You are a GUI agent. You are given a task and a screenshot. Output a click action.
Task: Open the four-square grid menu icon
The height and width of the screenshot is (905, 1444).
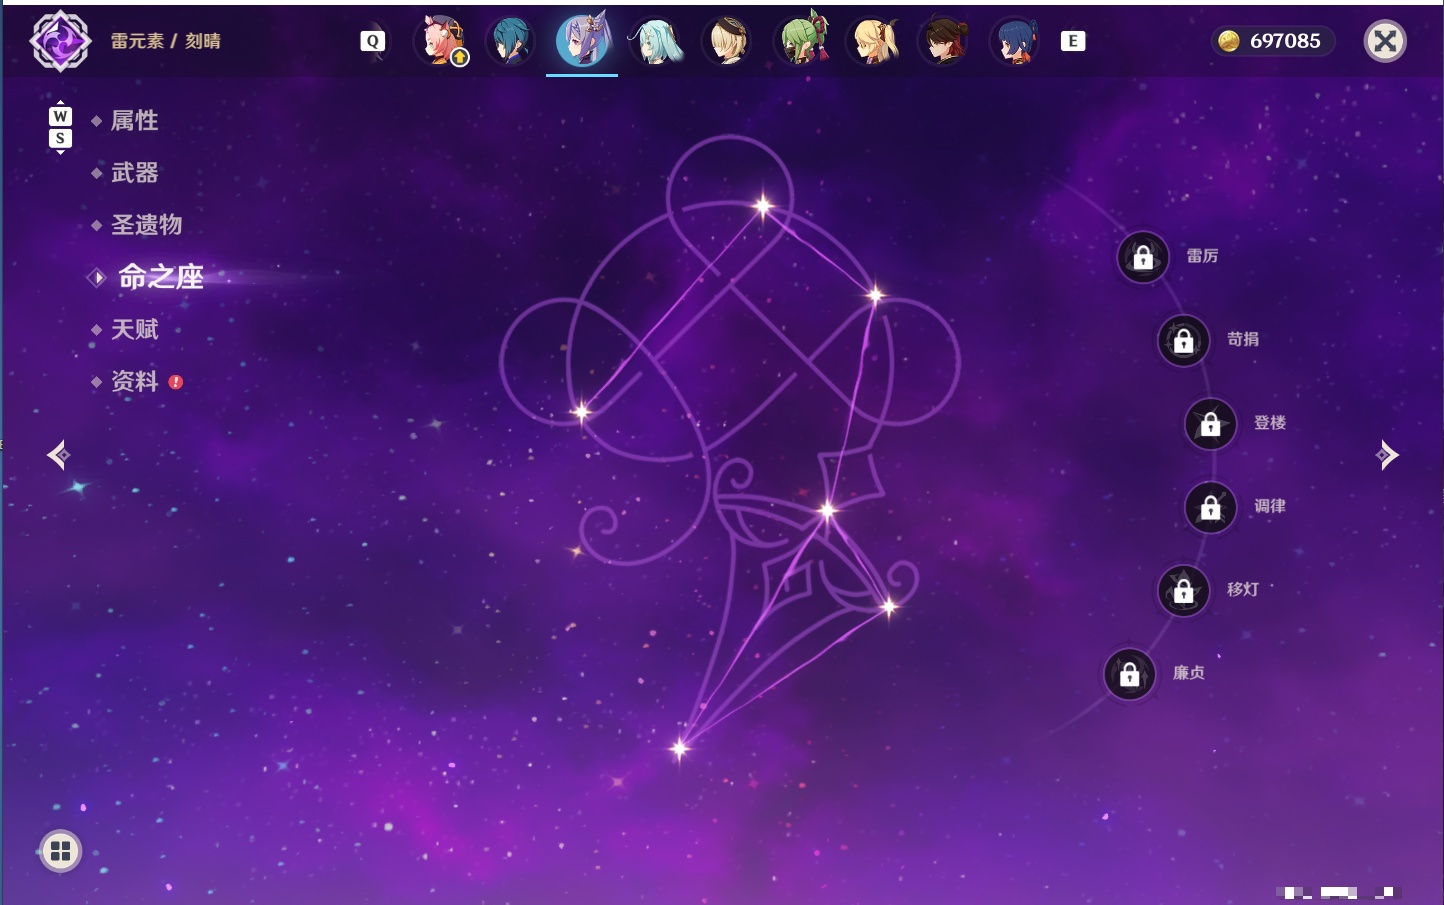click(x=60, y=851)
